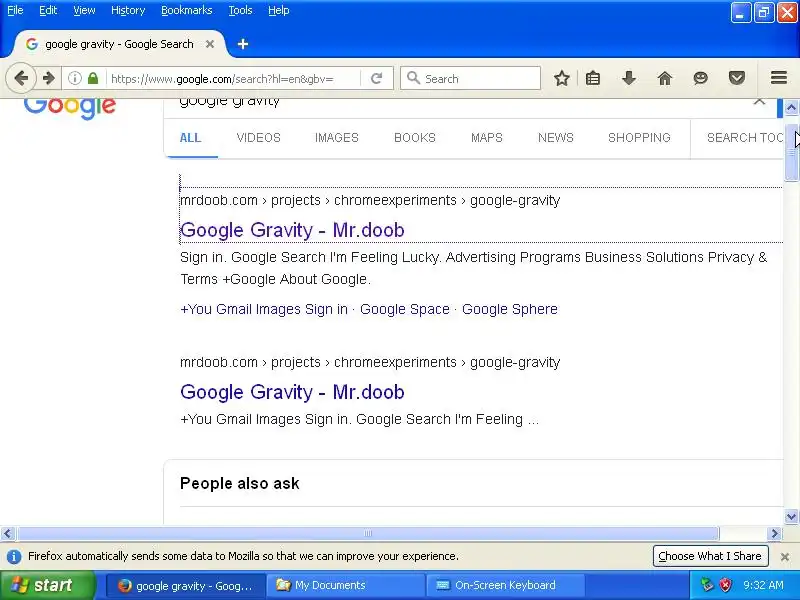Click vertical scrollbar down arrow
The width and height of the screenshot is (800, 600).
pos(791,517)
